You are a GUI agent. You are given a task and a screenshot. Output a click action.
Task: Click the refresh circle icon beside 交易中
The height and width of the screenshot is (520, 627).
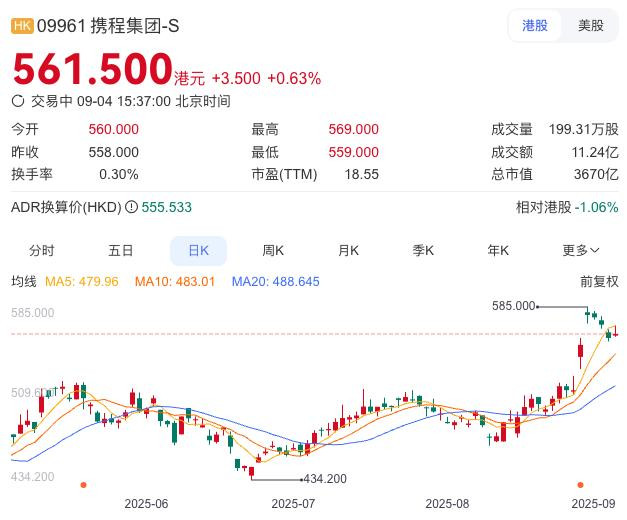click(18, 101)
